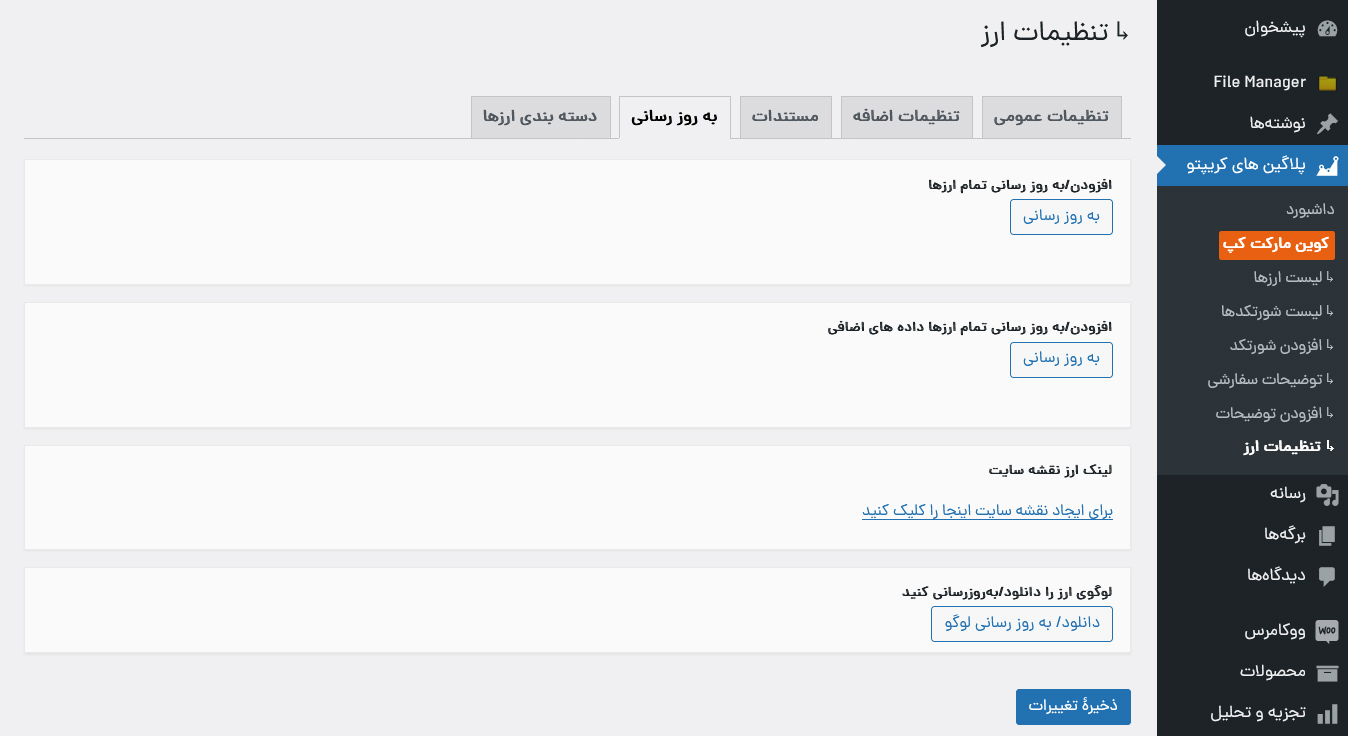Click the تجزیه و تحلیل bar chart icon
Screen dimensions: 1348x736
(x=1327, y=714)
